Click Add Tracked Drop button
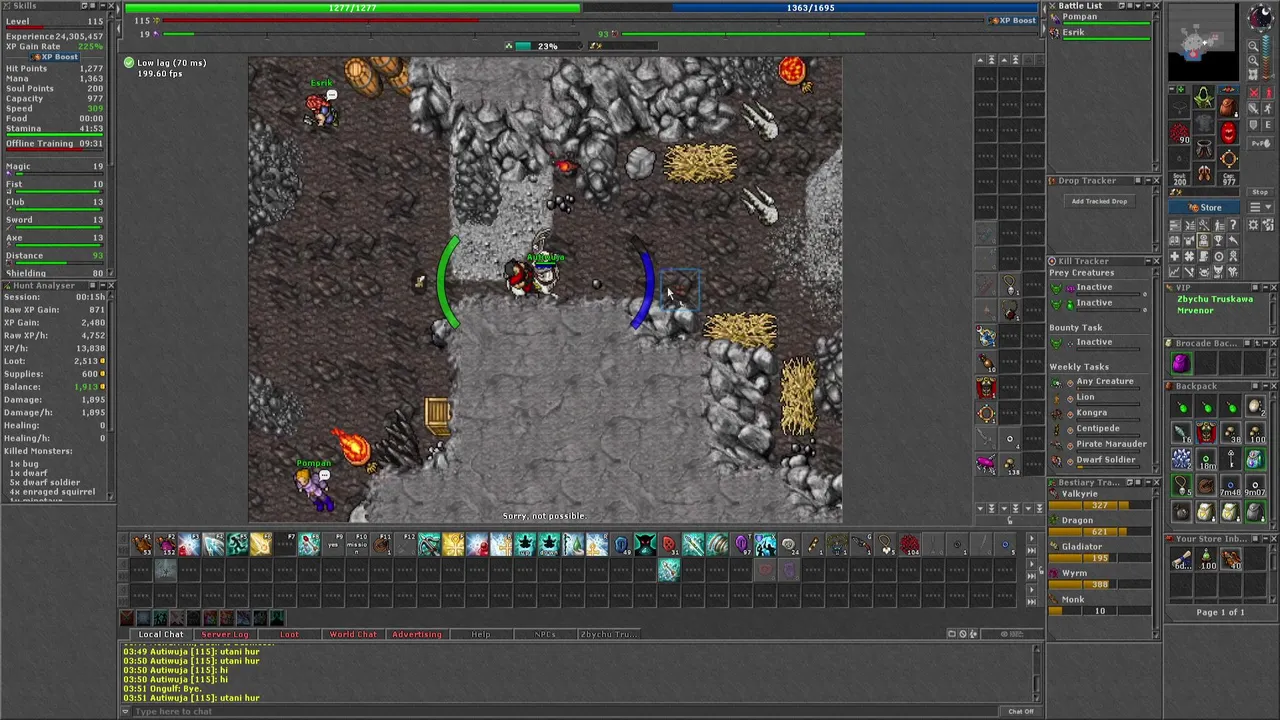This screenshot has height=720, width=1280. (1099, 201)
